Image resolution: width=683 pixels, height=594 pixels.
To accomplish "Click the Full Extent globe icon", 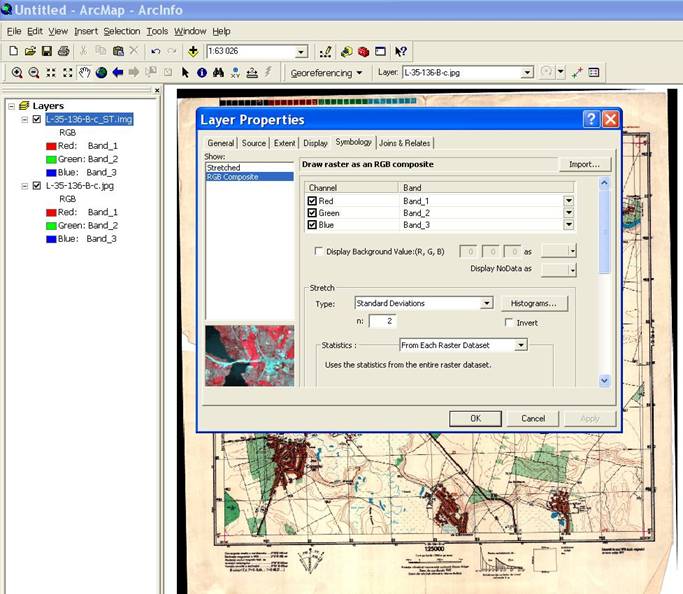I will point(101,73).
